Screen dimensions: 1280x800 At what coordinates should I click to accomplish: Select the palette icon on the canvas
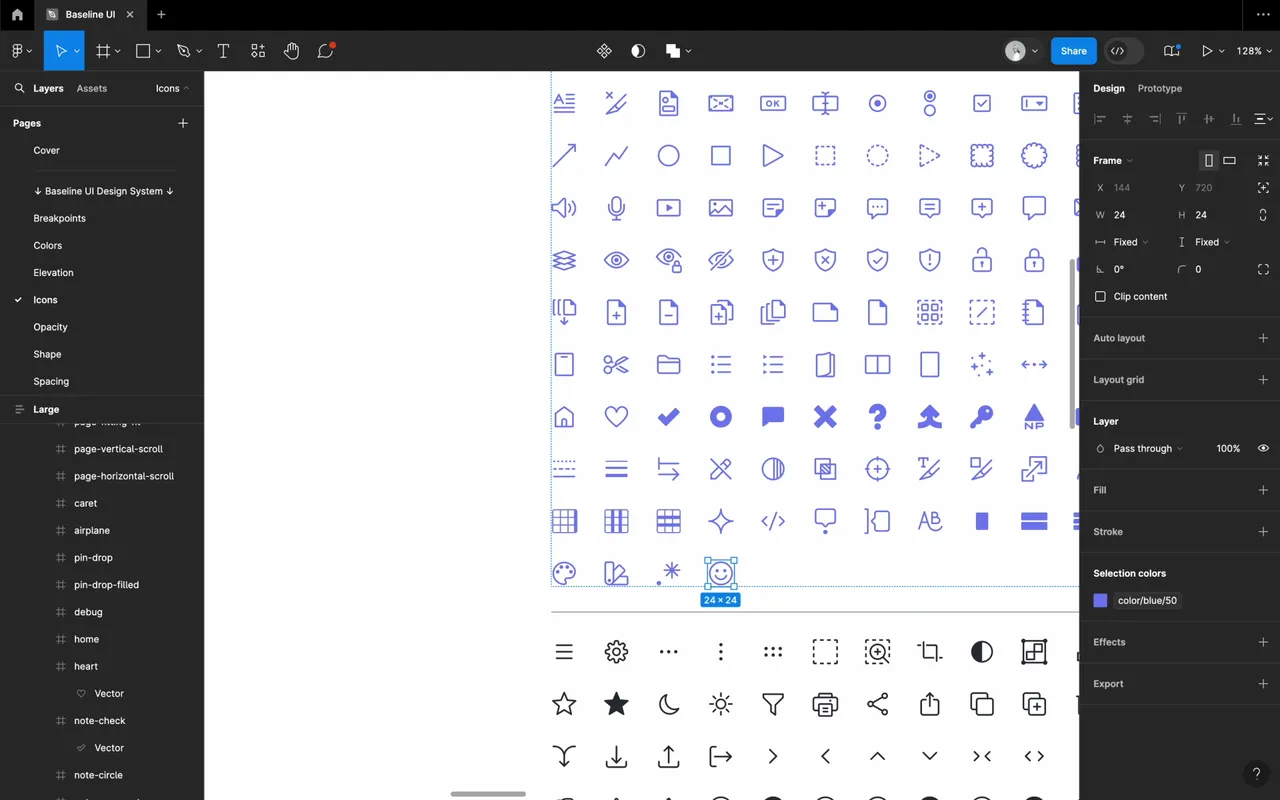[564, 573]
